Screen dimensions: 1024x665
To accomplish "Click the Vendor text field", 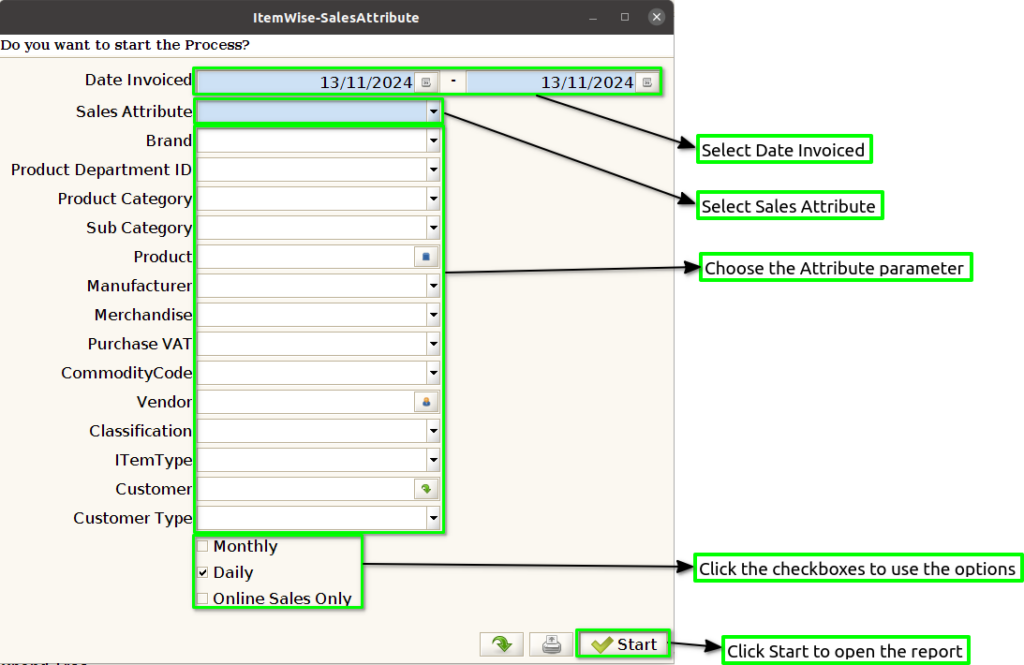I will [x=306, y=402].
